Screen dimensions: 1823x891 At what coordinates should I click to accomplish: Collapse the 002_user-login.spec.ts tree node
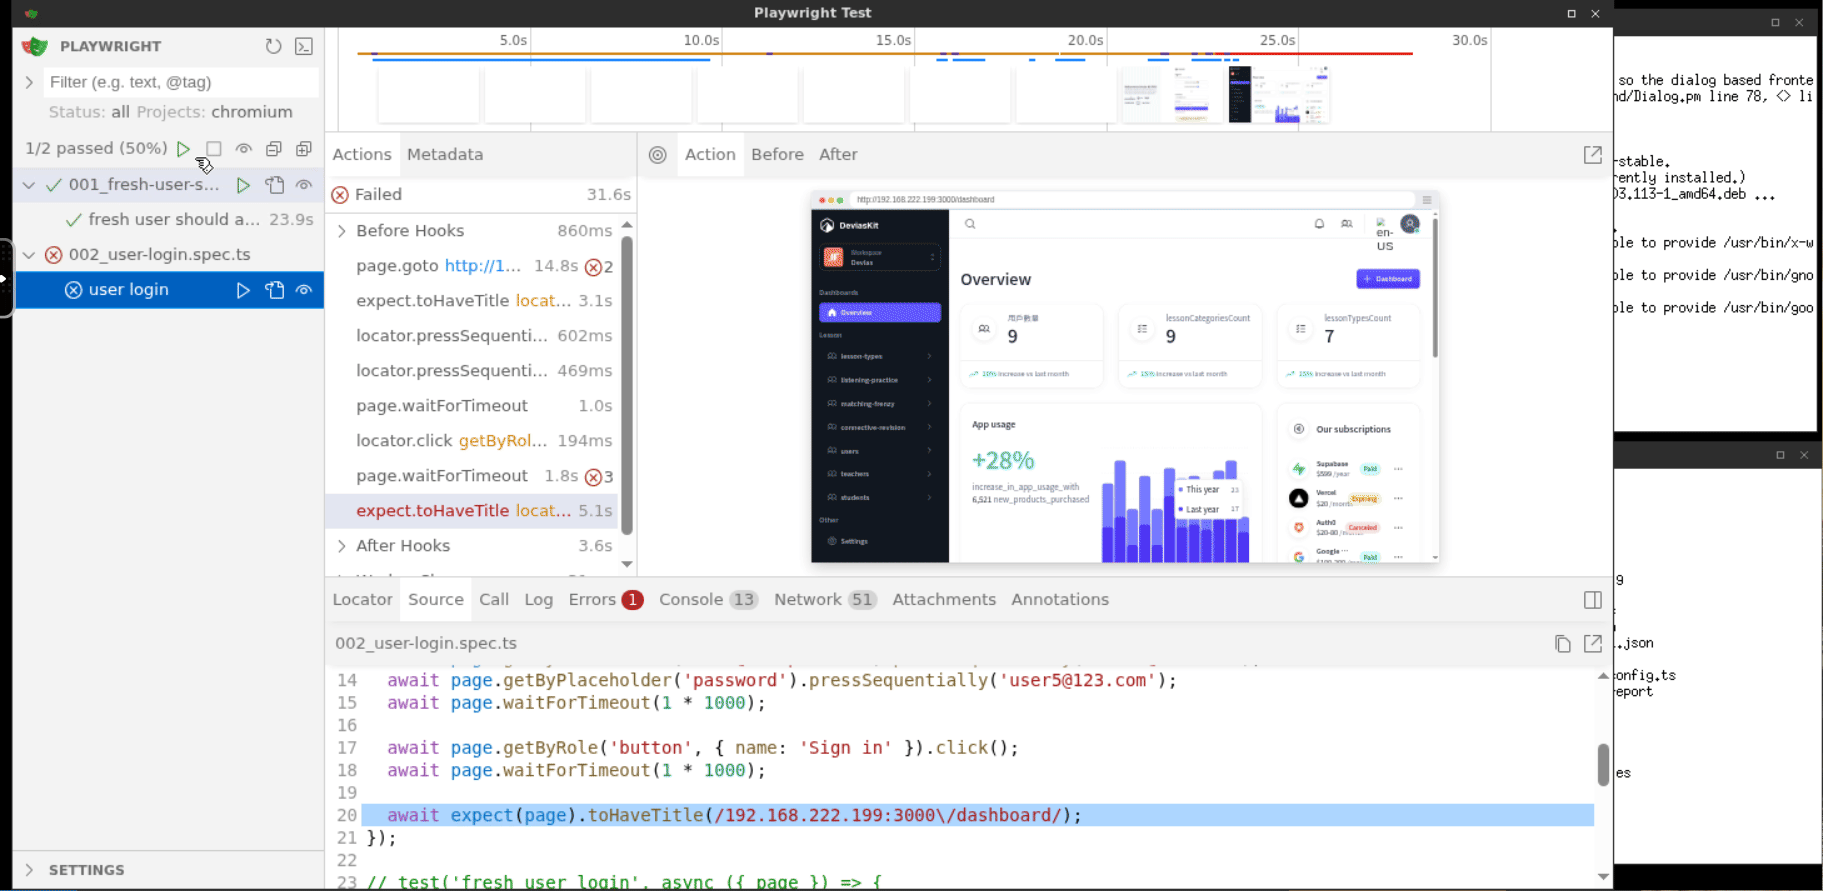(29, 255)
